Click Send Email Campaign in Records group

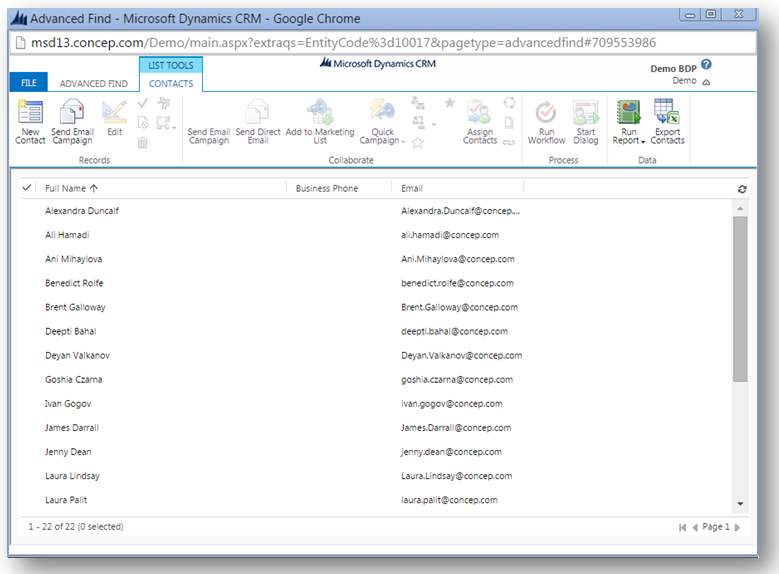pos(73,122)
